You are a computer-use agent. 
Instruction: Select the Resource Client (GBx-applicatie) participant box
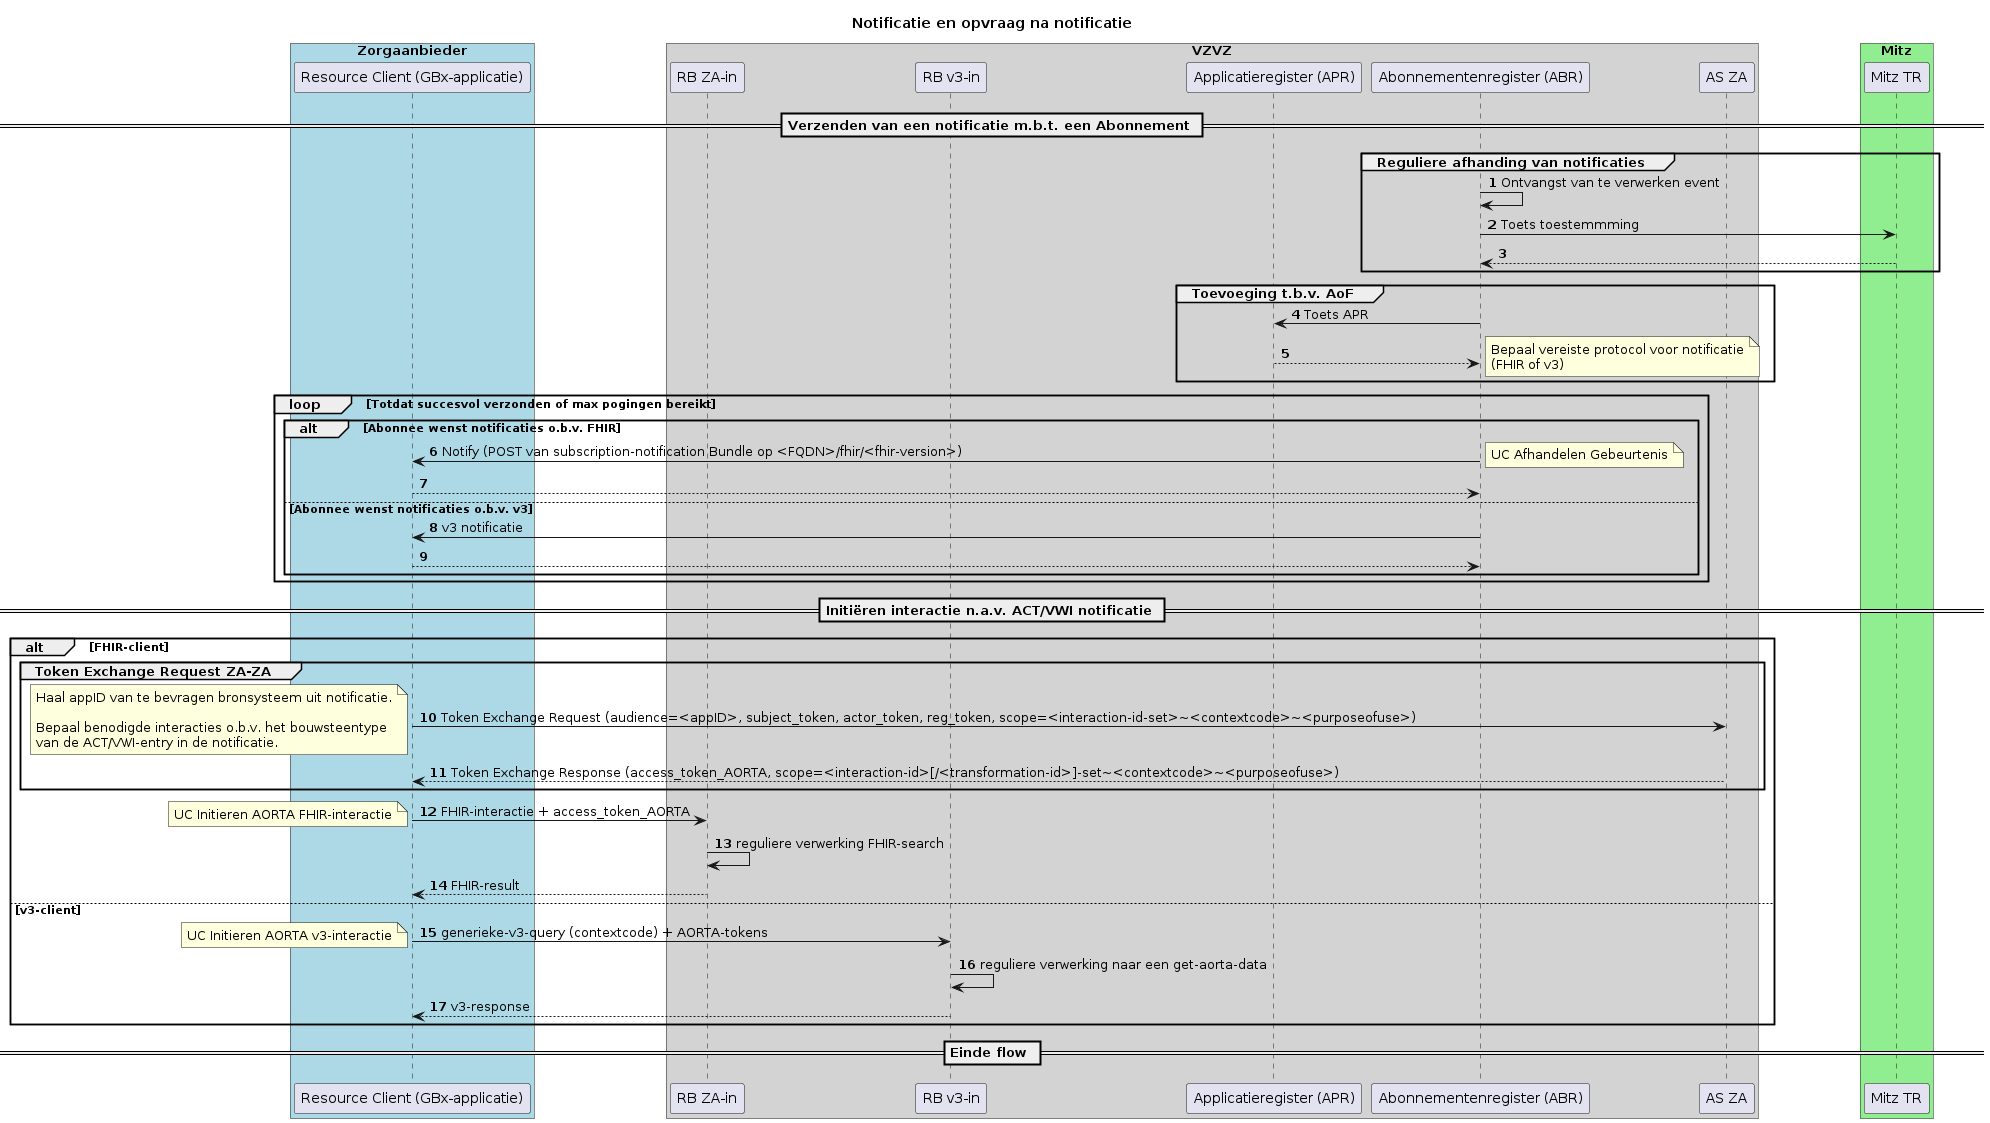(412, 77)
